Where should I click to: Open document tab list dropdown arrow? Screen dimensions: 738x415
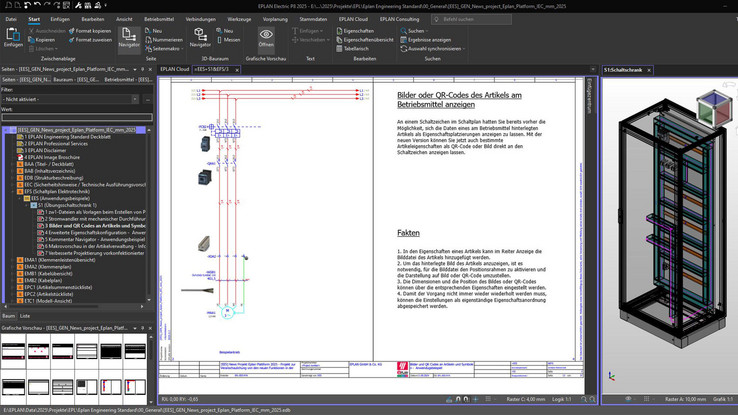[x=593, y=70]
